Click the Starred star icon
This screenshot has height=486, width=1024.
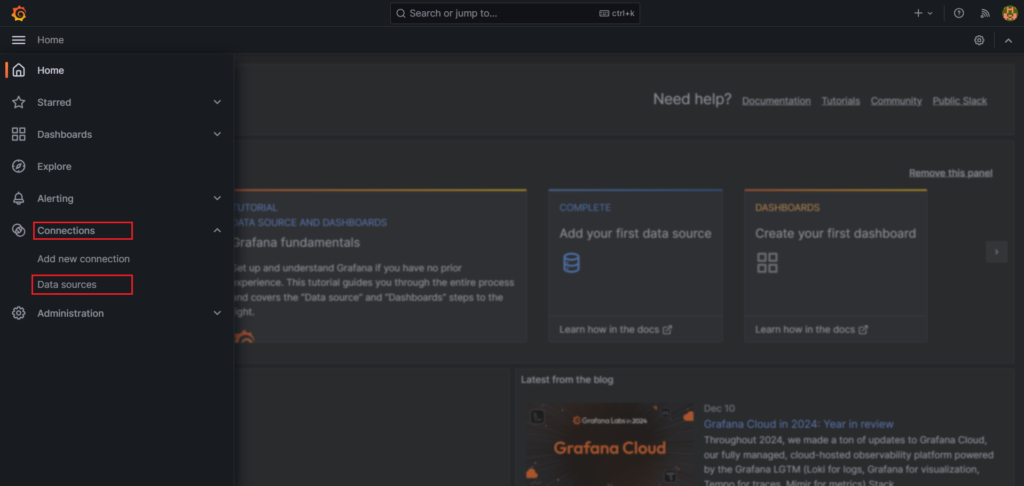(x=19, y=102)
